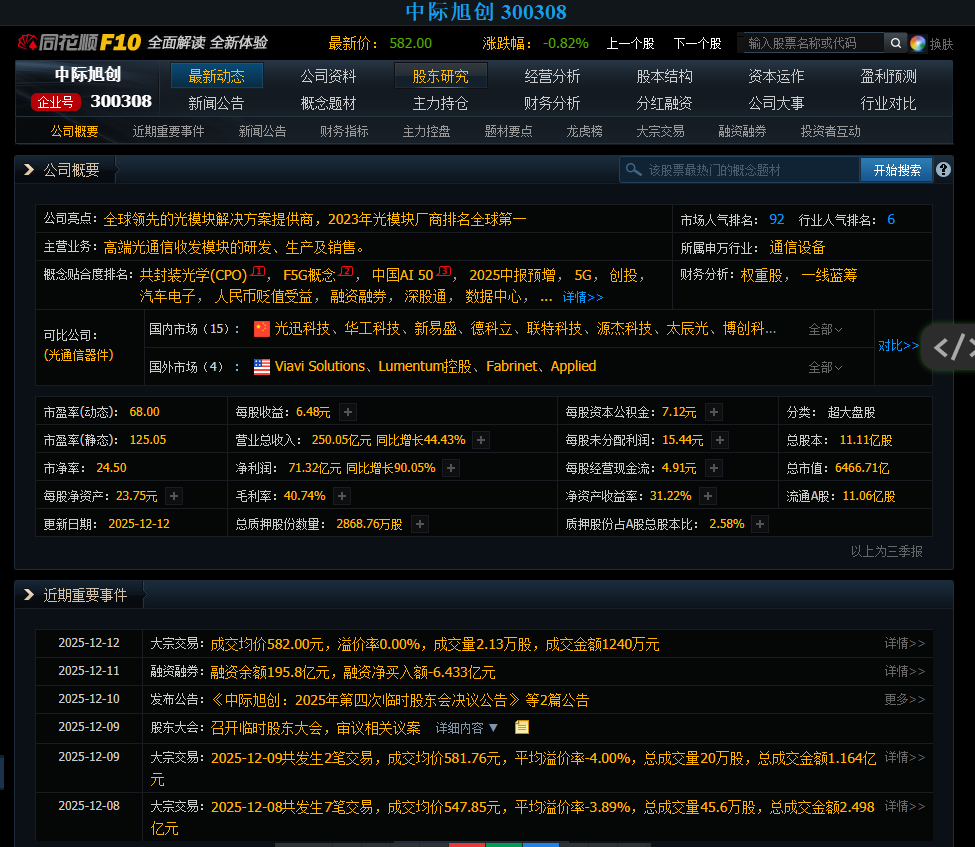Click the colorful 换肤 skin icon
The height and width of the screenshot is (847, 975).
[918, 43]
